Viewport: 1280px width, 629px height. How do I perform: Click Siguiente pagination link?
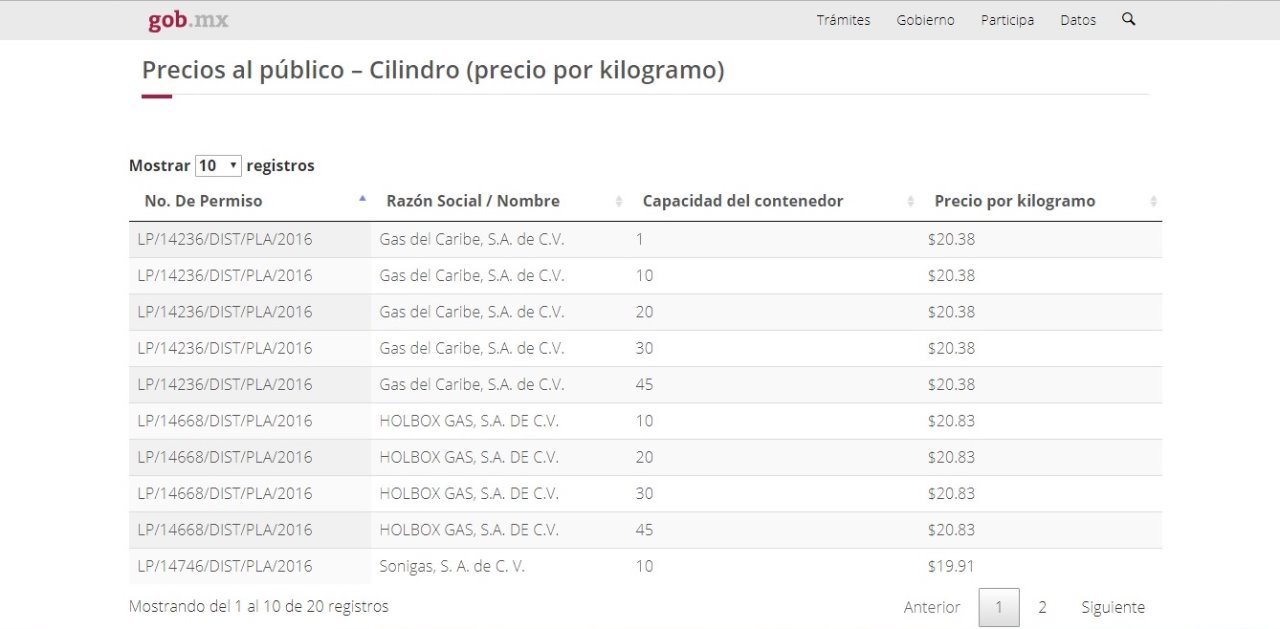1112,607
